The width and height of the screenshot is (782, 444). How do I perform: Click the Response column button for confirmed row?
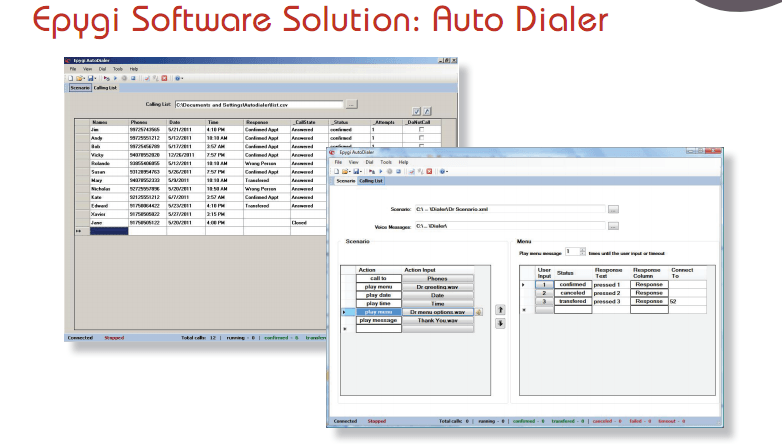tap(647, 284)
